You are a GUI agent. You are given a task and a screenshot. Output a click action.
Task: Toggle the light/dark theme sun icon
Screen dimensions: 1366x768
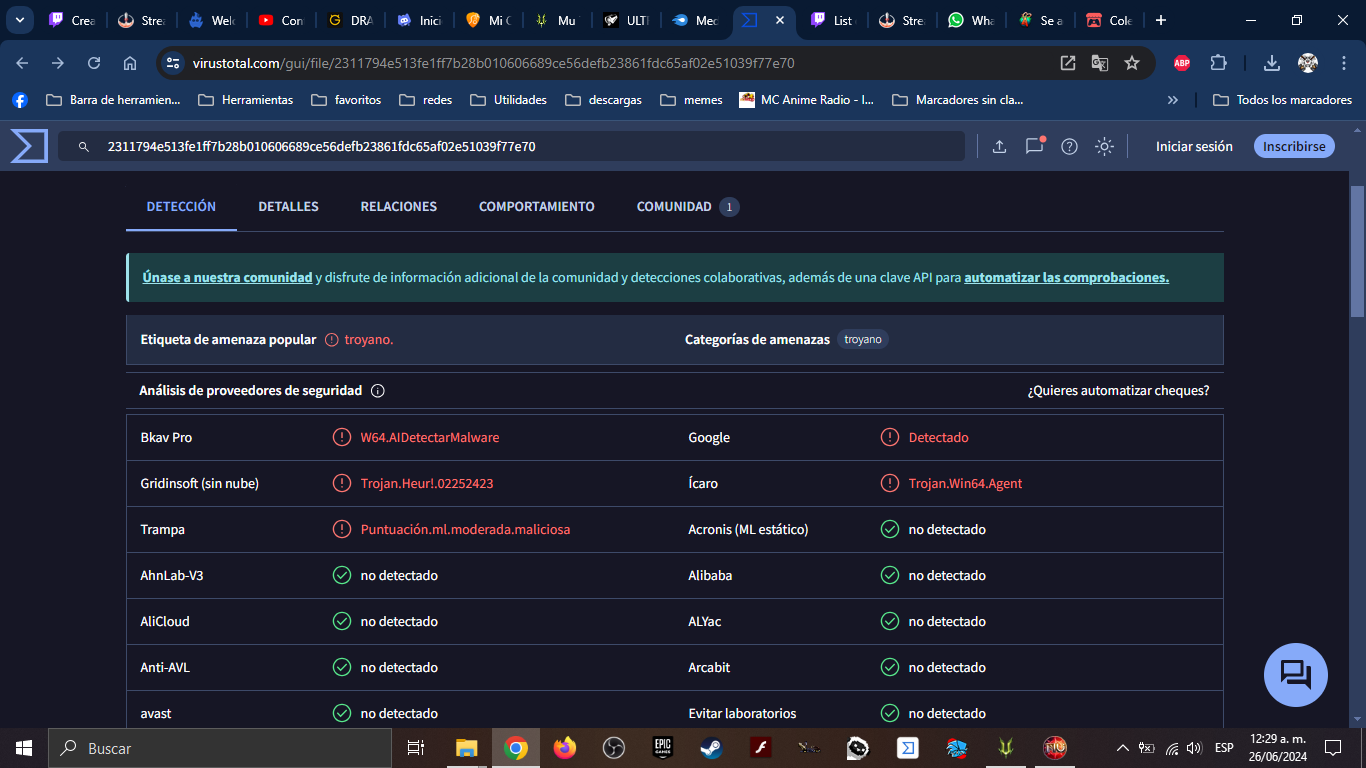[1104, 146]
